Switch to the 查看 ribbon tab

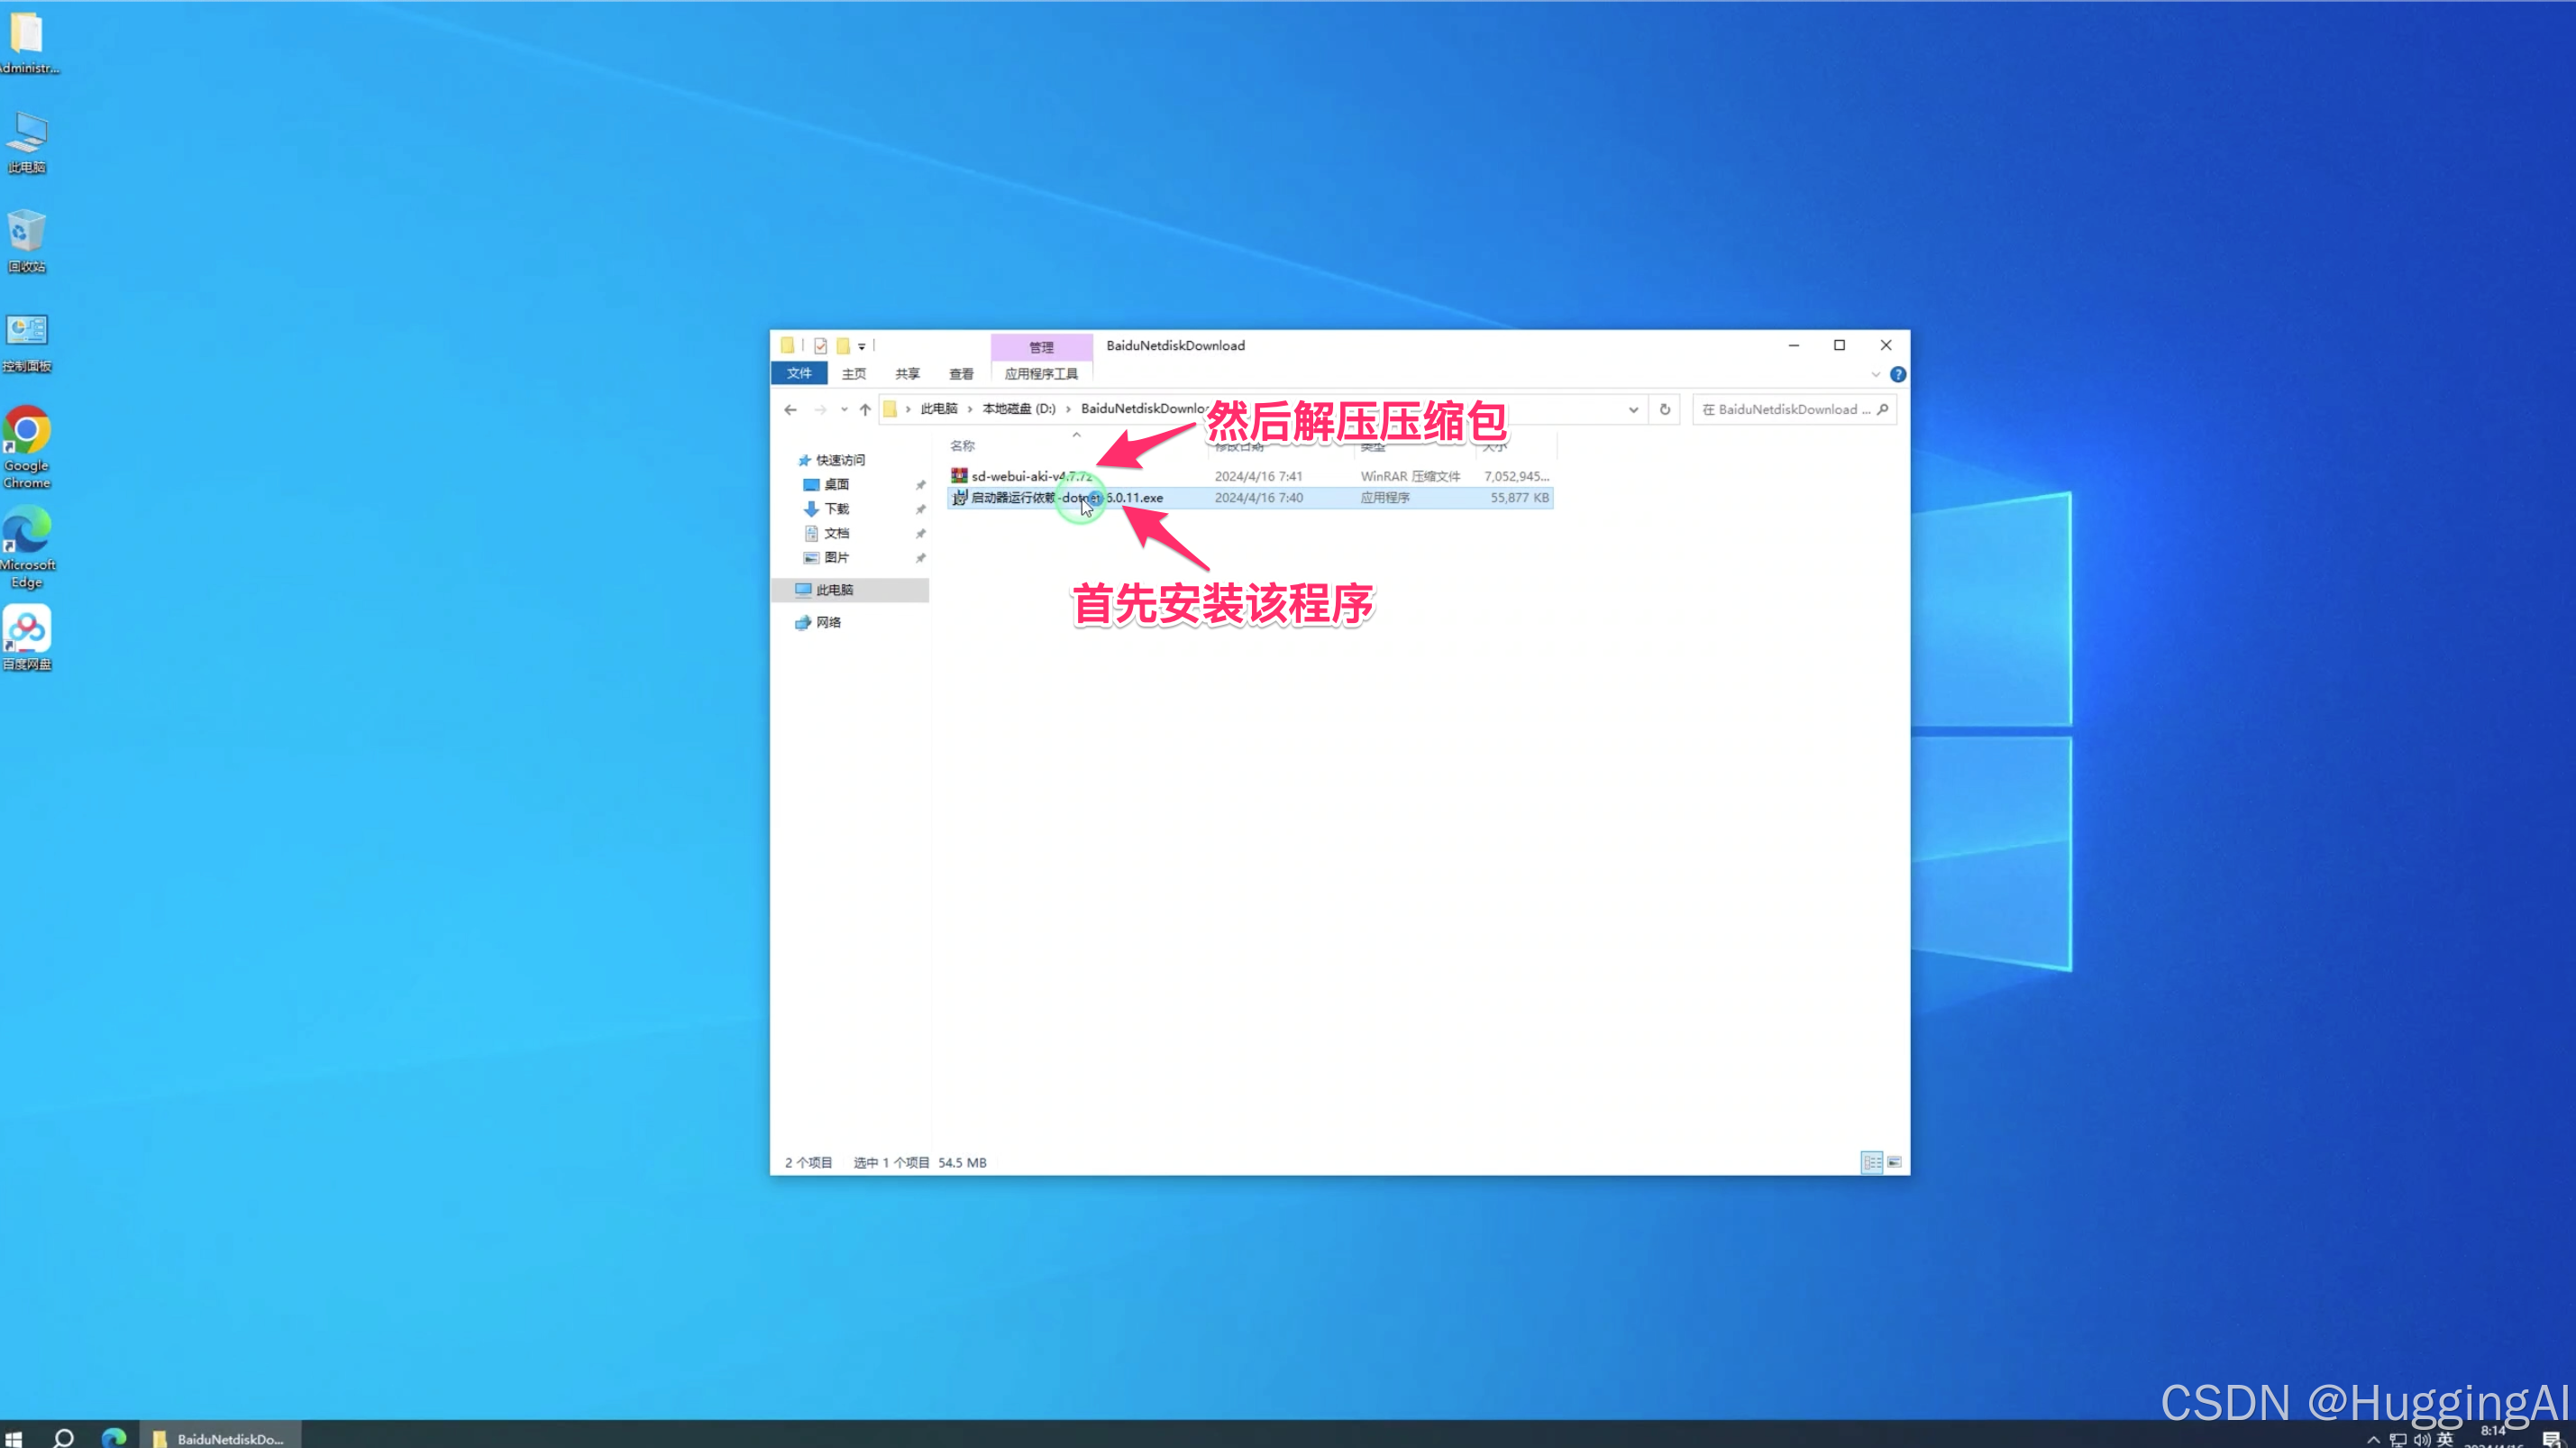(961, 373)
